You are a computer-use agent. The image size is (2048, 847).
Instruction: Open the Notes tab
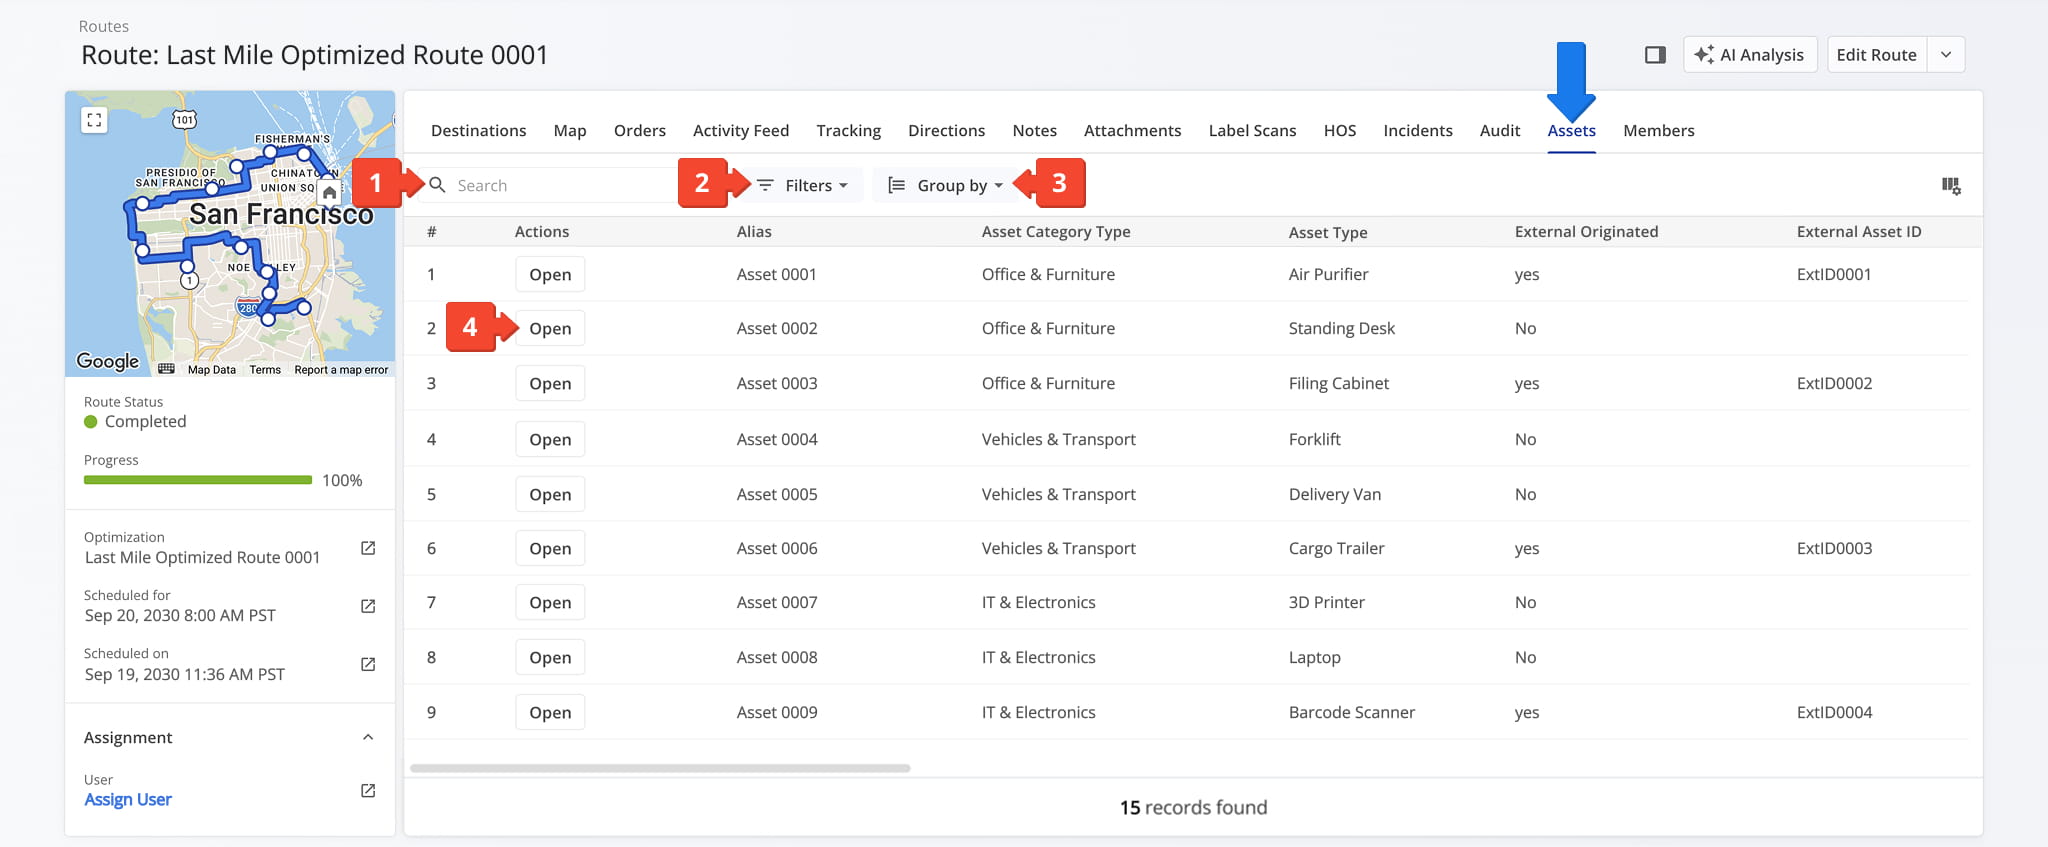pos(1034,130)
